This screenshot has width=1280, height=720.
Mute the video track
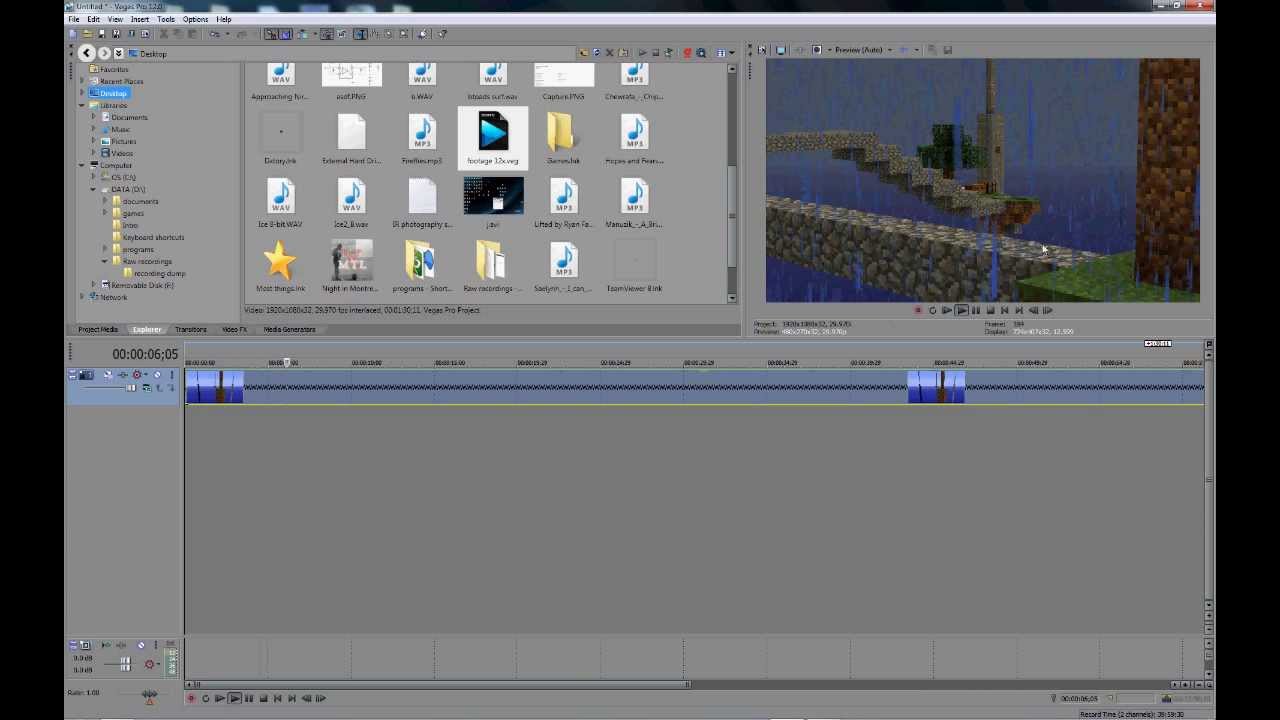pyautogui.click(x=157, y=375)
